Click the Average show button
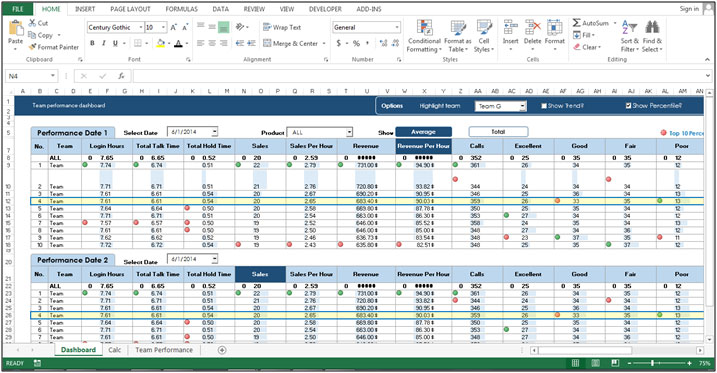Screen dimensions: 717x373 (423, 132)
